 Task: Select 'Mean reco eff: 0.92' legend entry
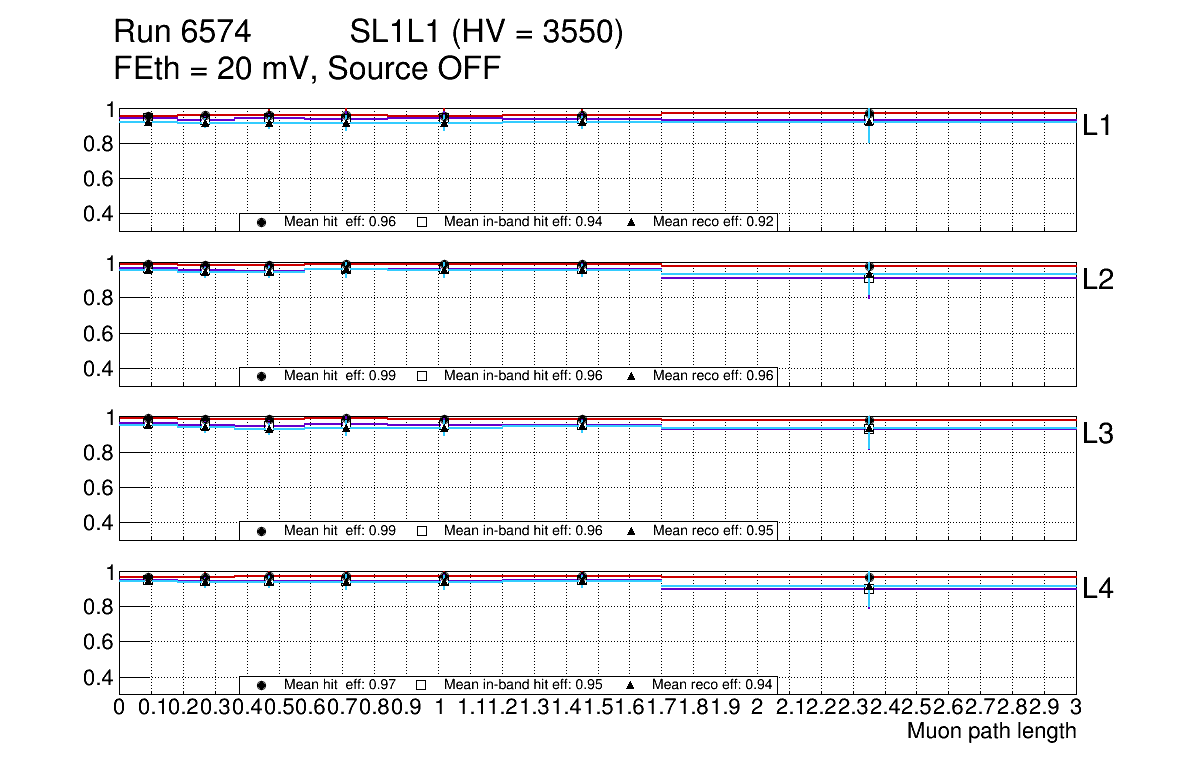714,222
